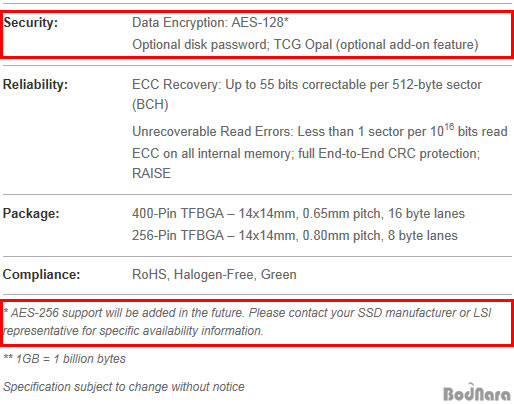The height and width of the screenshot is (404, 514).
Task: Click the RAISE text
Action: 152,173
